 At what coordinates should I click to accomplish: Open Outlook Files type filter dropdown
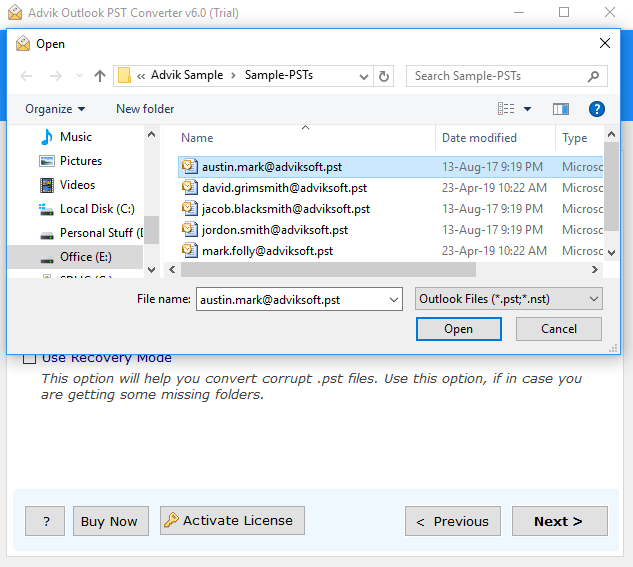click(x=509, y=299)
